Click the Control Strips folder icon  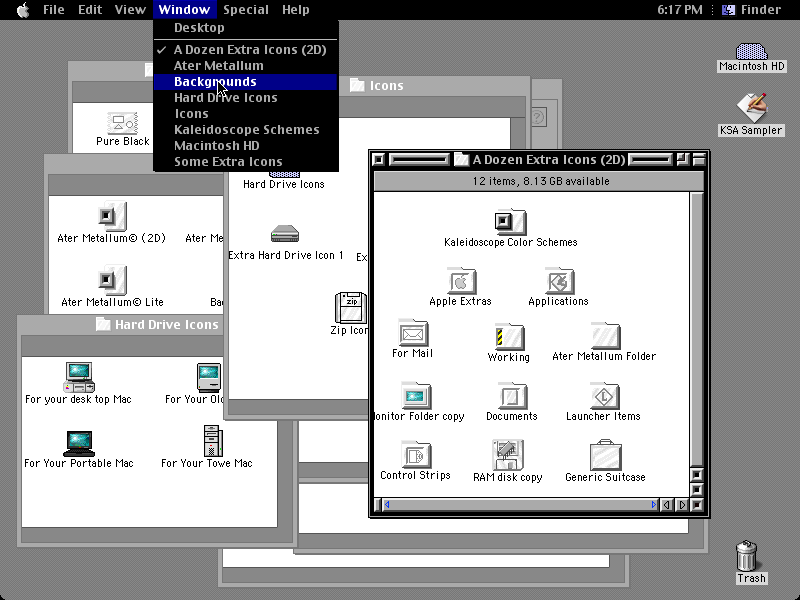416,455
